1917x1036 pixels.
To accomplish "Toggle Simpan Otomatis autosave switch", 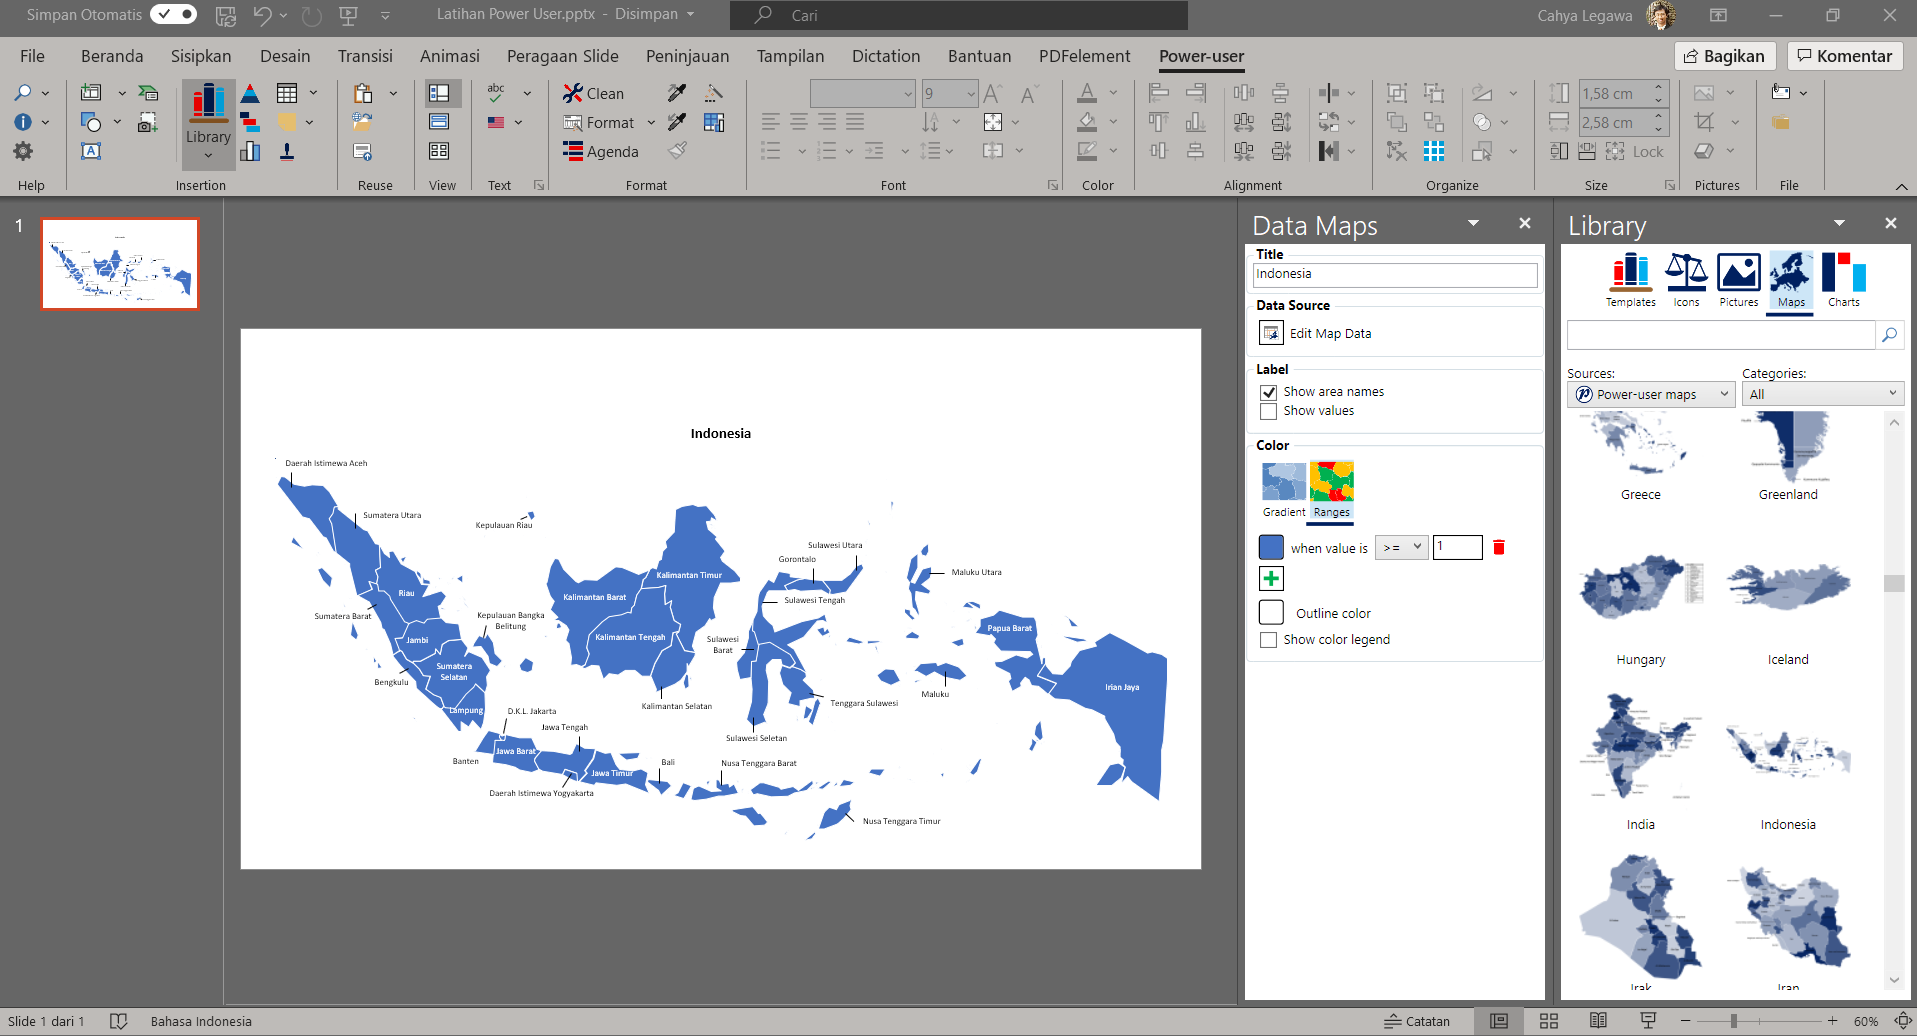I will 173,15.
